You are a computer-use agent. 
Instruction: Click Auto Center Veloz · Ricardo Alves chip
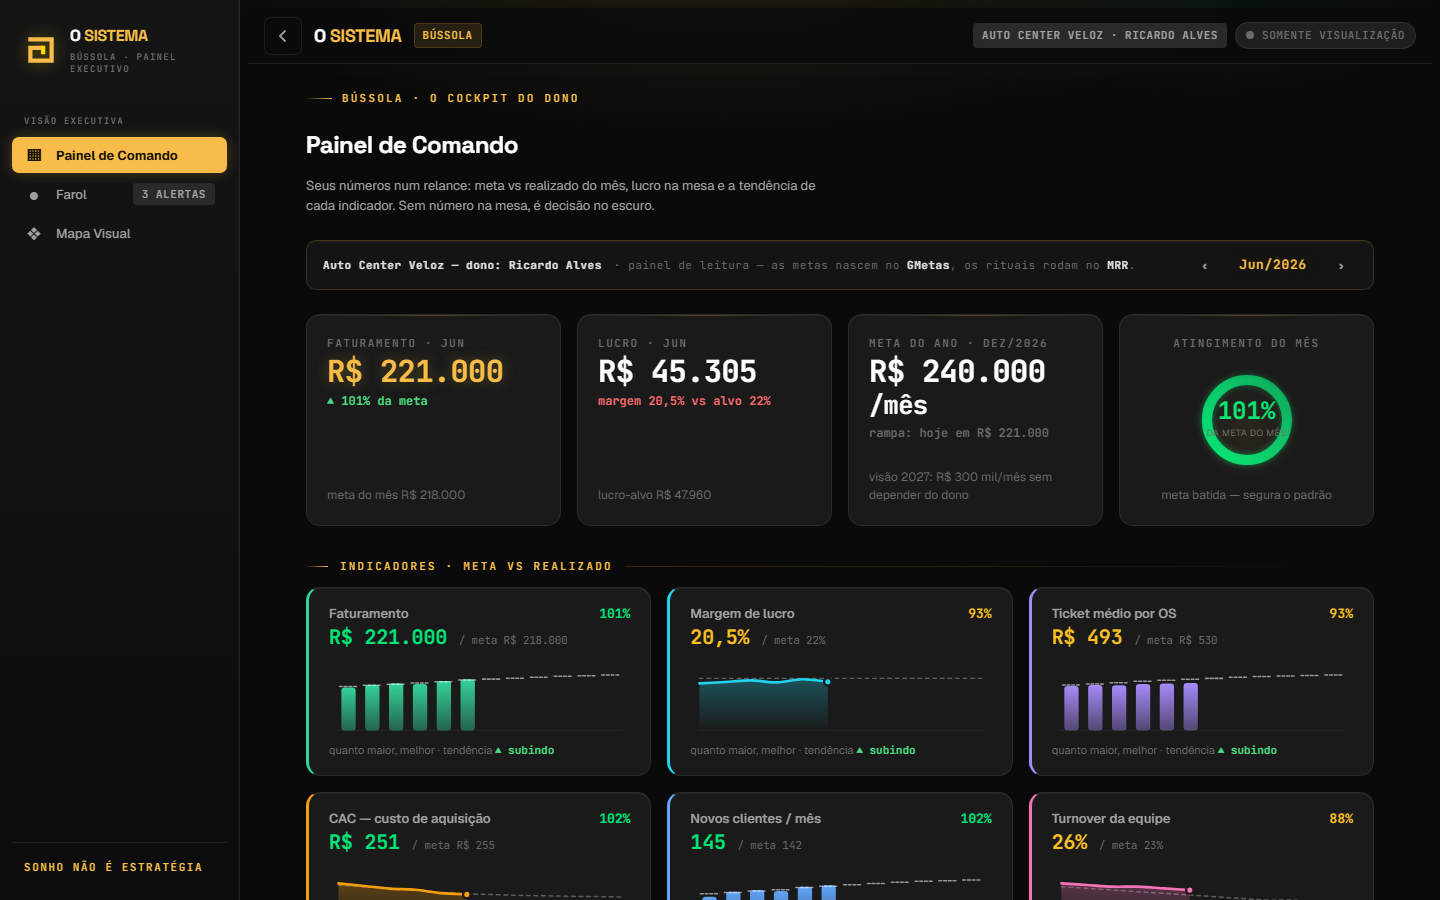[x=1100, y=35]
